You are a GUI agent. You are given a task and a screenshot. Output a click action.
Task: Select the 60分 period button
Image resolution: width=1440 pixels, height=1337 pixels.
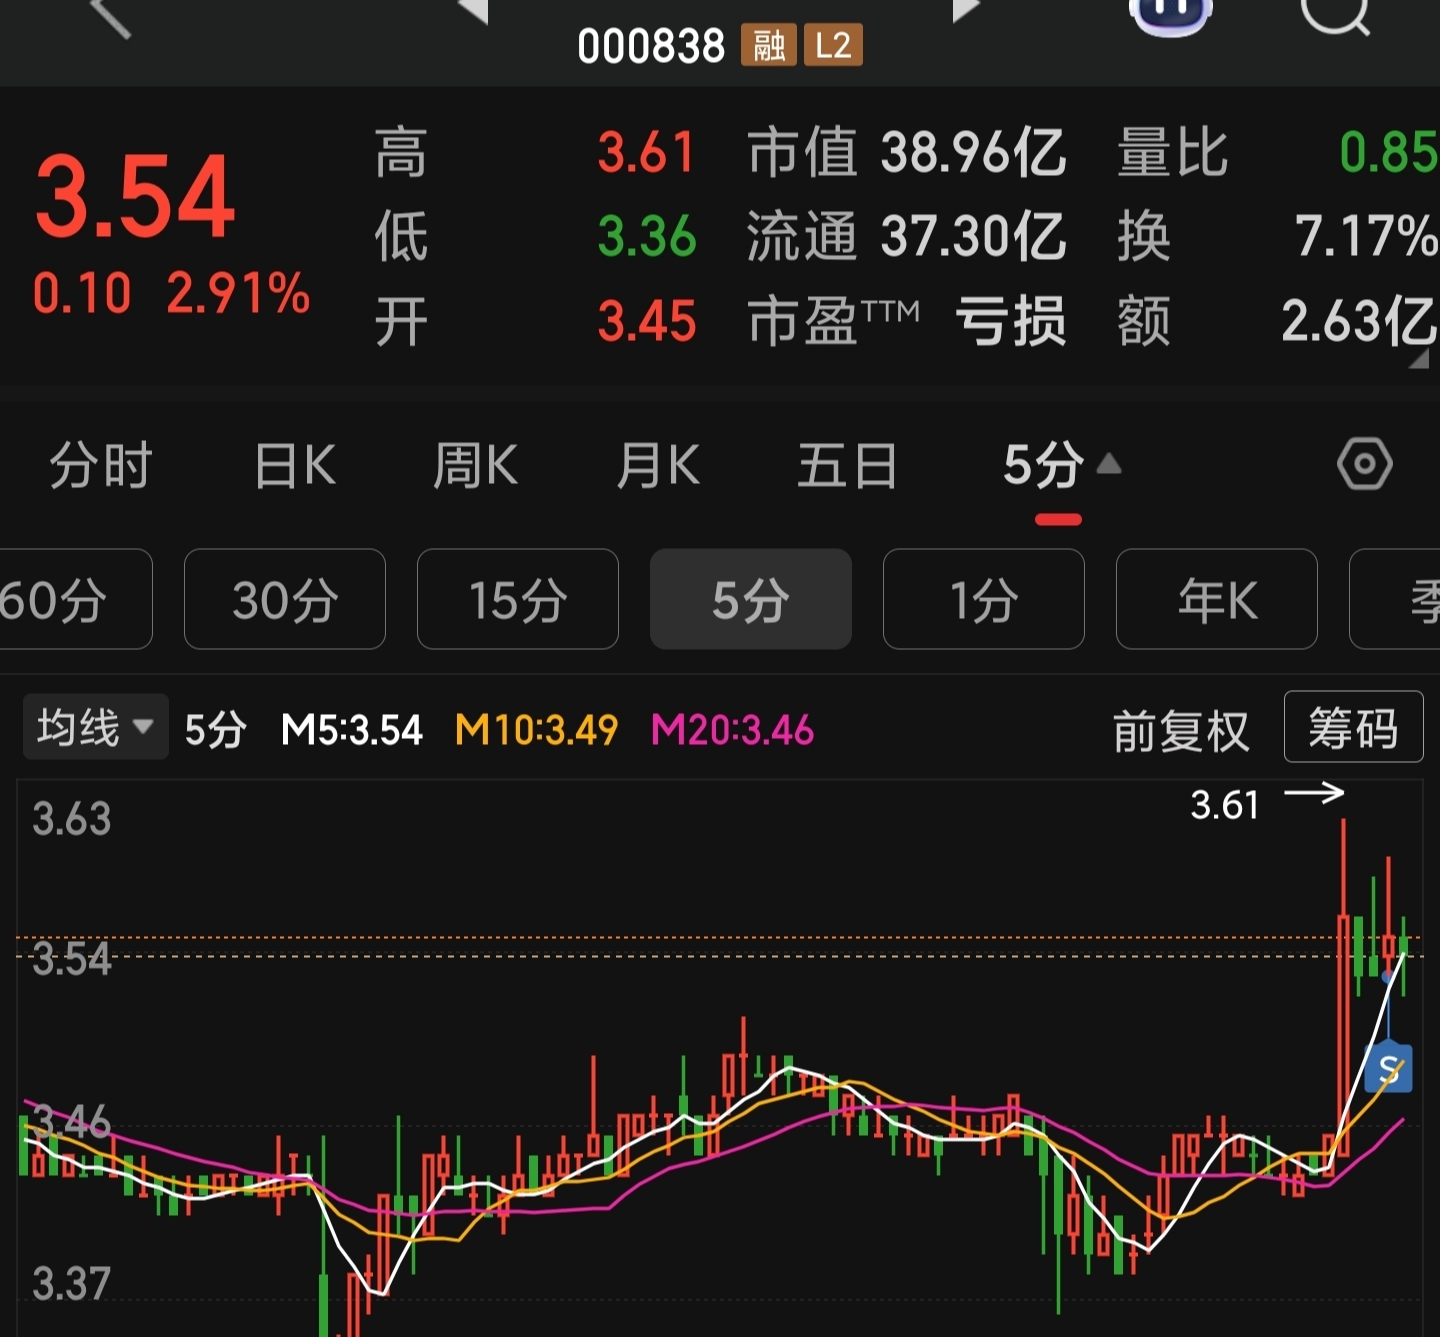tap(75, 599)
